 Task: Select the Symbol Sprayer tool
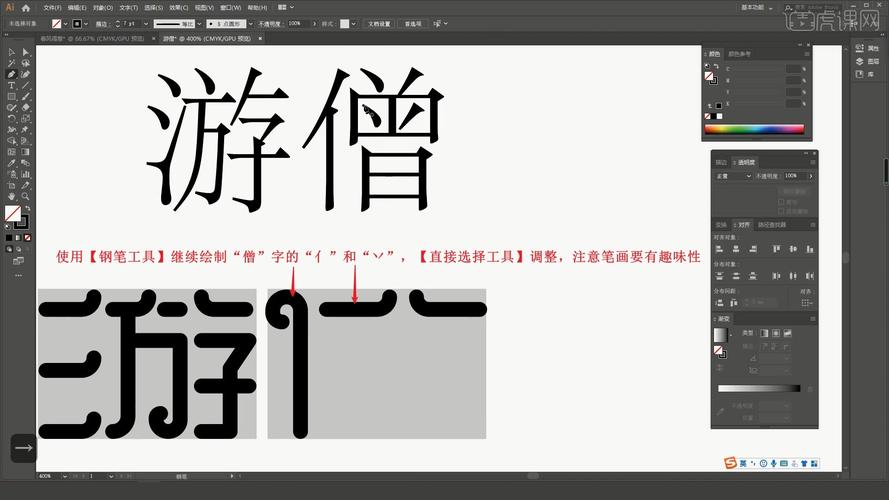[11, 174]
